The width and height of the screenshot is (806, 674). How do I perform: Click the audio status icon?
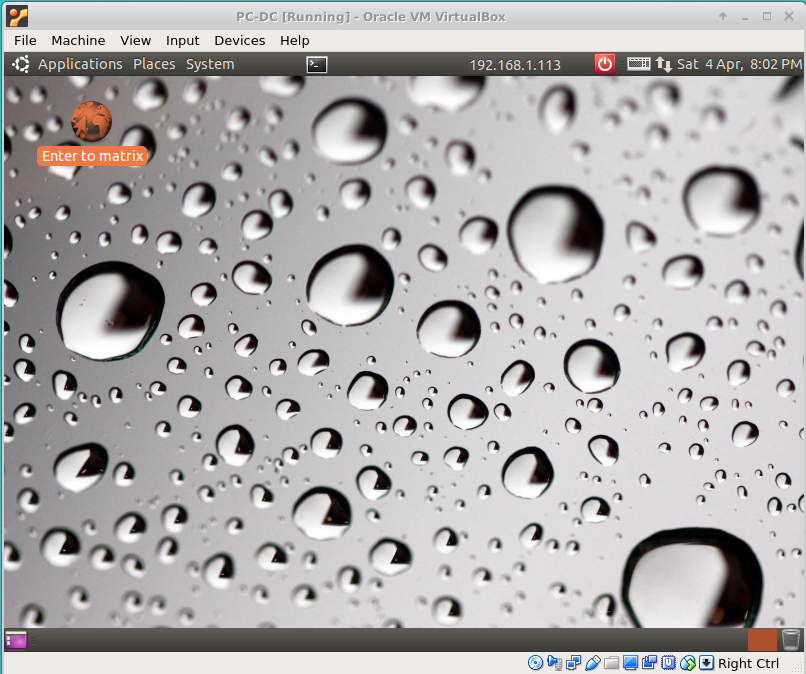555,663
